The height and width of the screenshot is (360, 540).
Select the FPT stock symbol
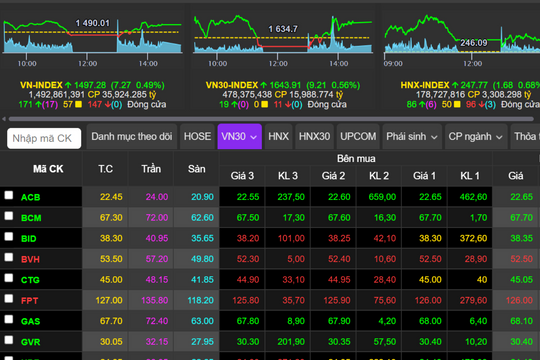[30, 300]
